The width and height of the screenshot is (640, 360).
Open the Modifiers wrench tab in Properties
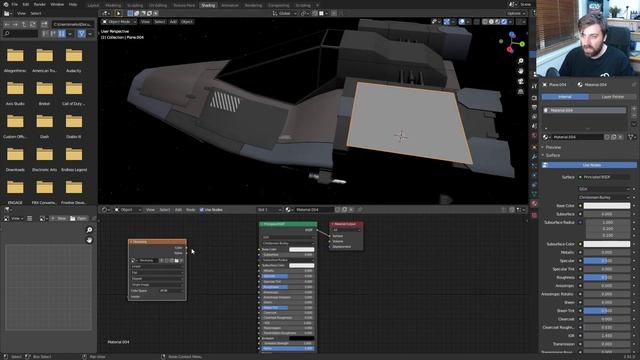click(x=534, y=156)
